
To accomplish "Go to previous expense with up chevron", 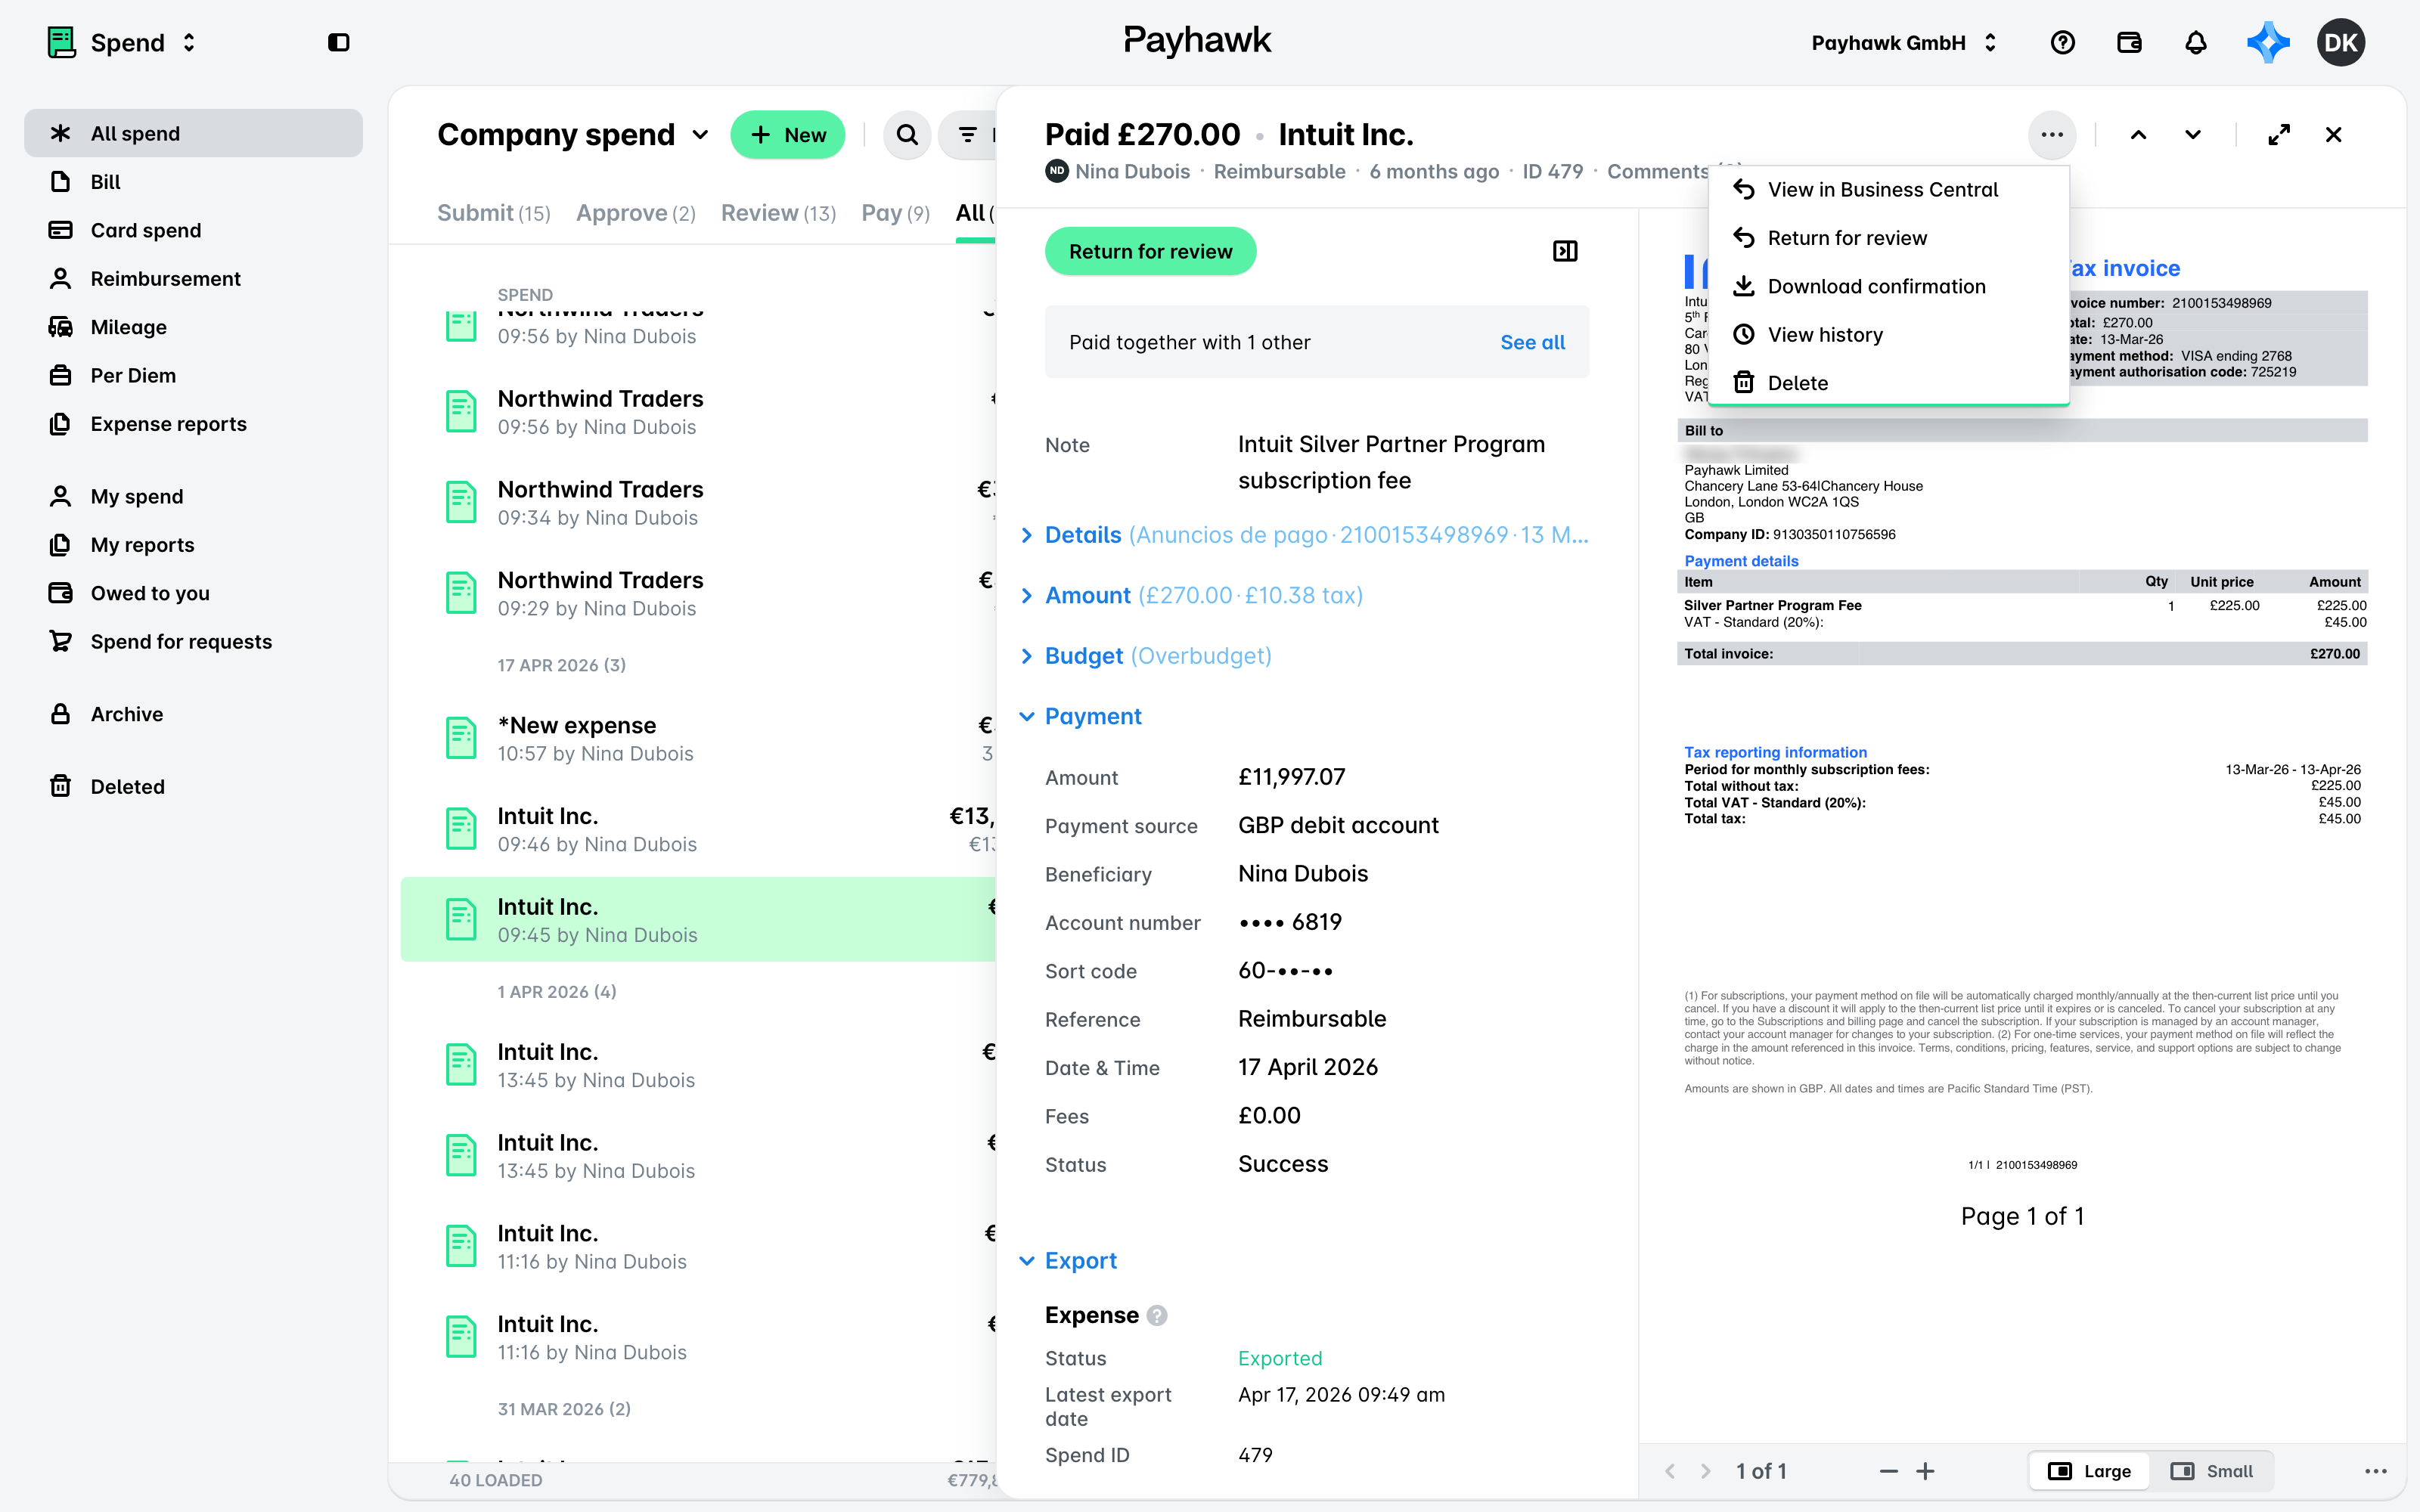I will [2138, 135].
